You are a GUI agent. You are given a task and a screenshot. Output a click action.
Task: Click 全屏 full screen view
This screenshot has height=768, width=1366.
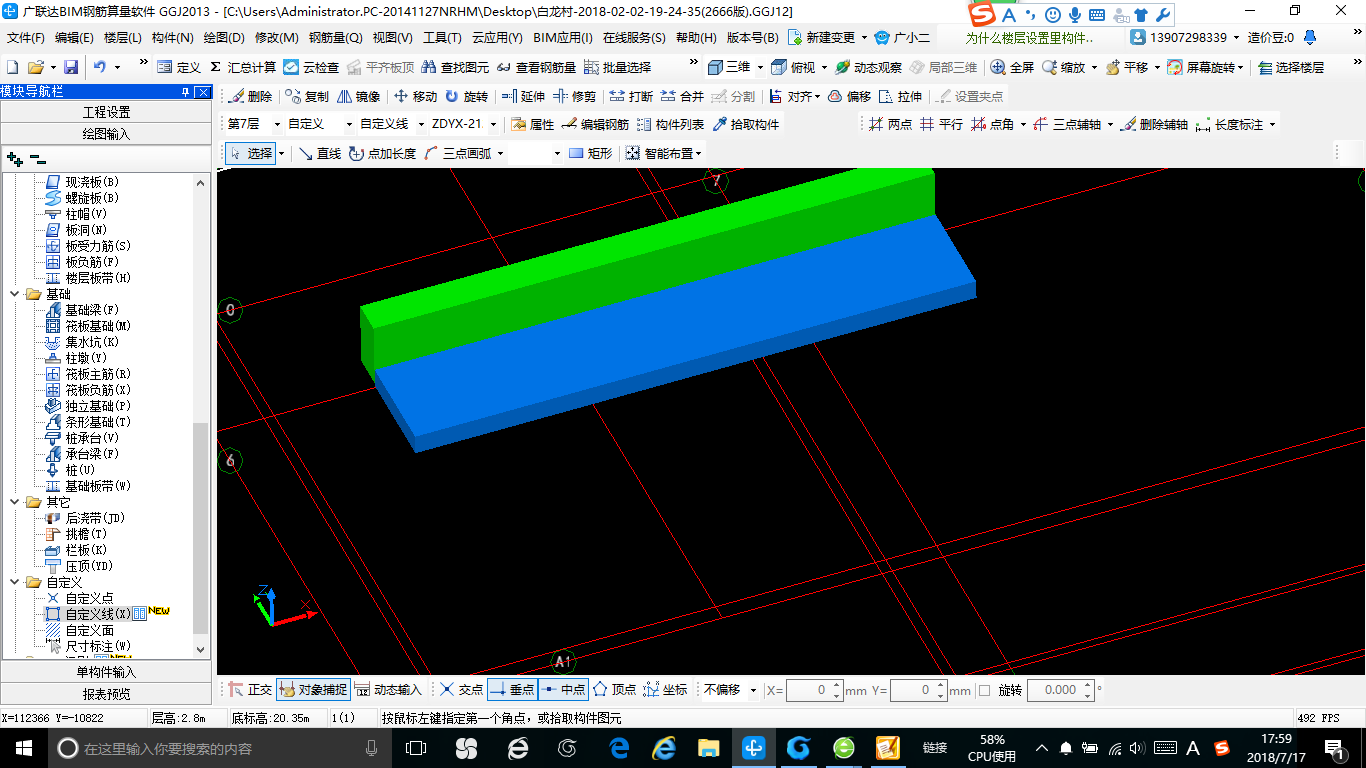tap(1012, 67)
